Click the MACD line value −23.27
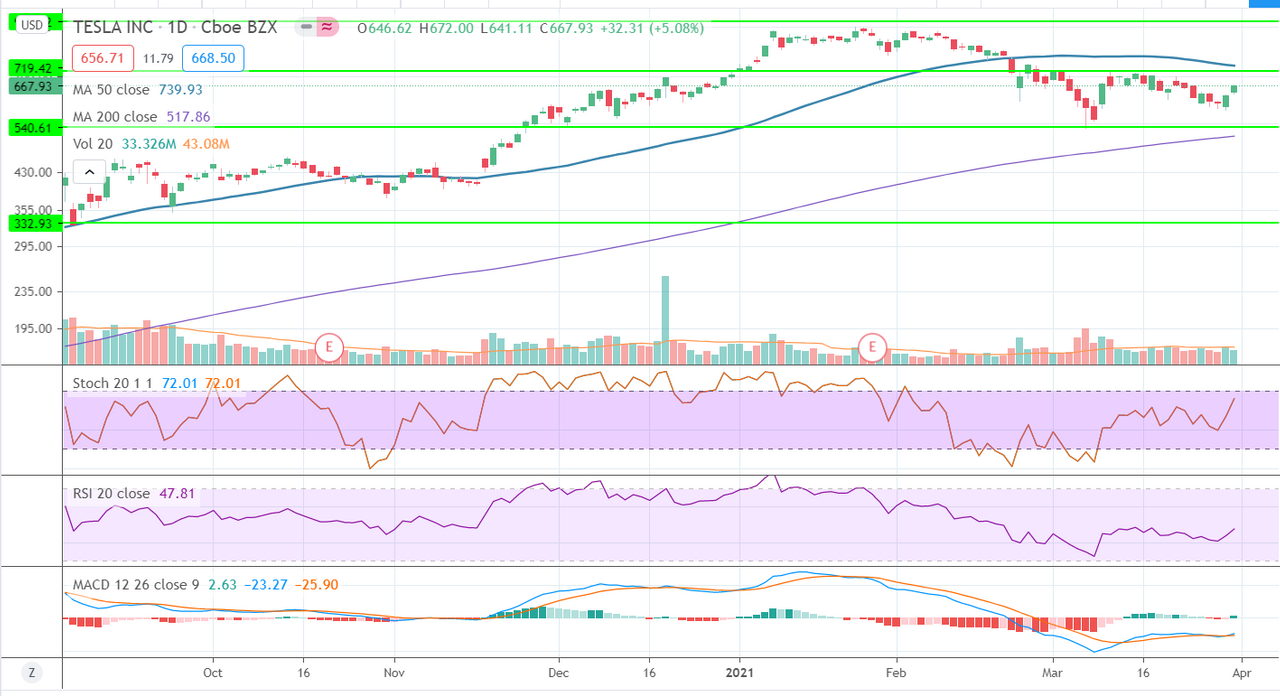Viewport: 1280px width, 696px height. 264,584
